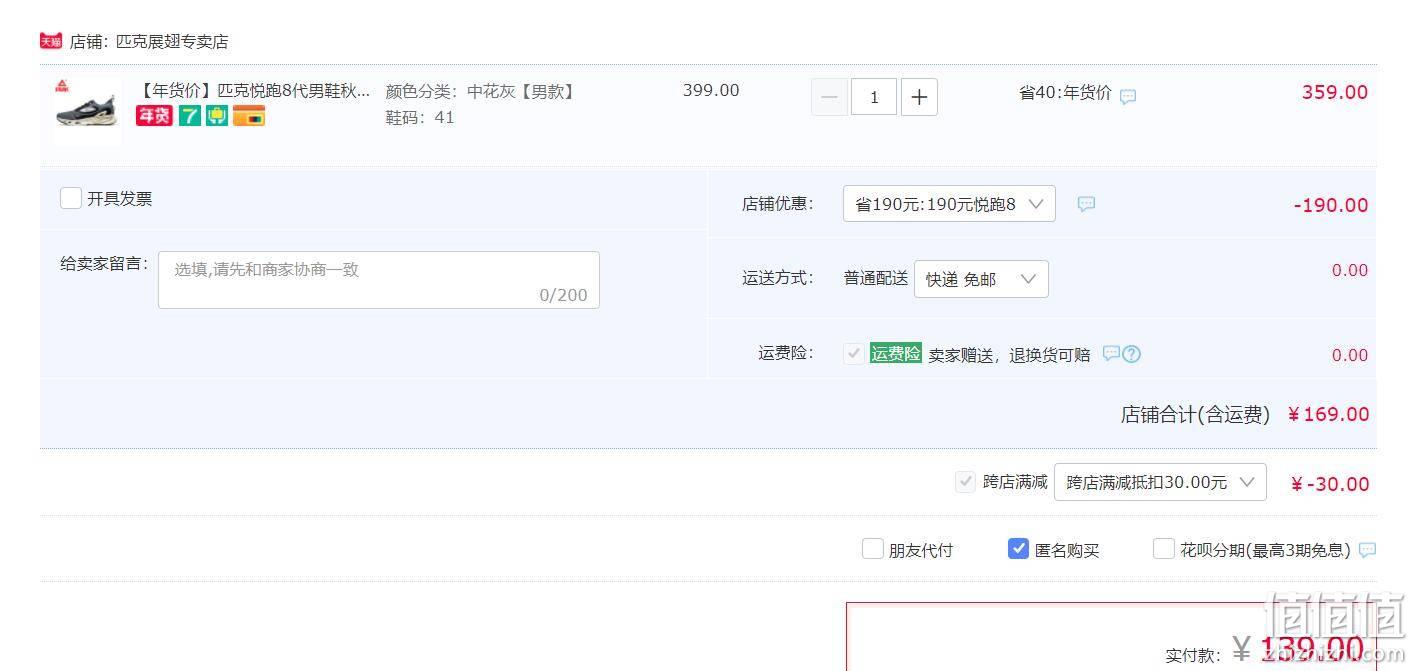Click the 359.00 item subtotal price
This screenshot has width=1414, height=671.
click(x=1334, y=92)
